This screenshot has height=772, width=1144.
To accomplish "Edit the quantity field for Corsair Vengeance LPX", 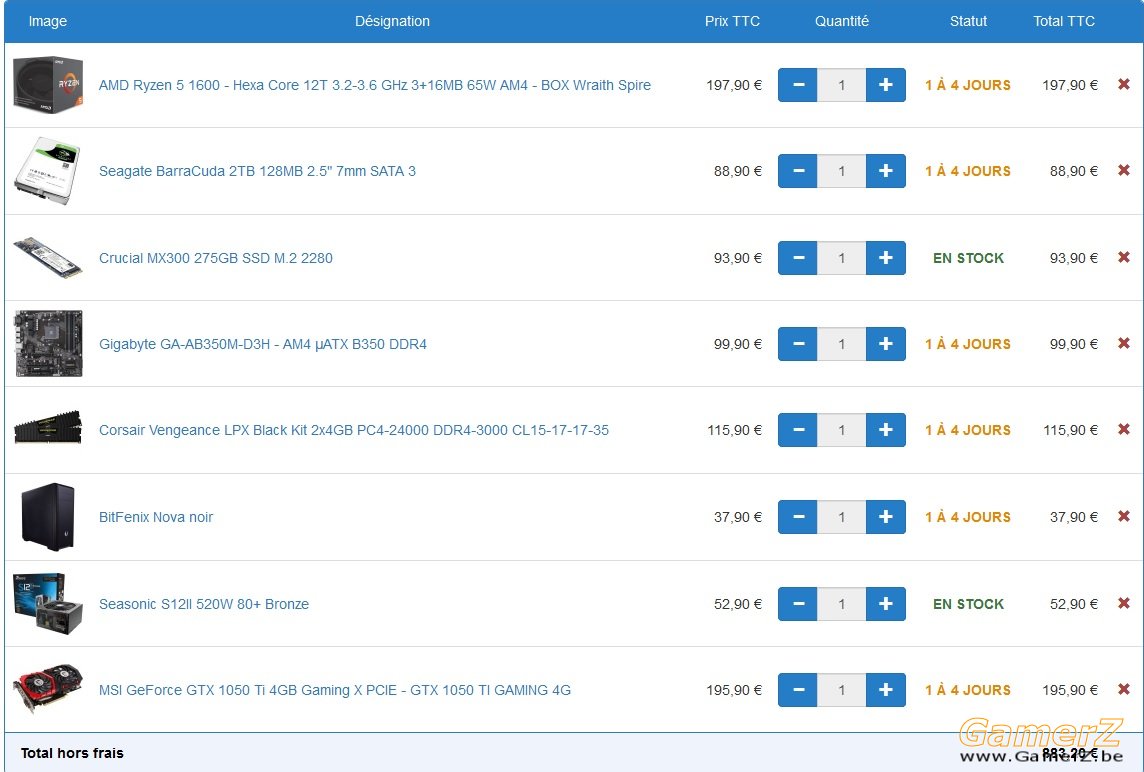I will (842, 430).
